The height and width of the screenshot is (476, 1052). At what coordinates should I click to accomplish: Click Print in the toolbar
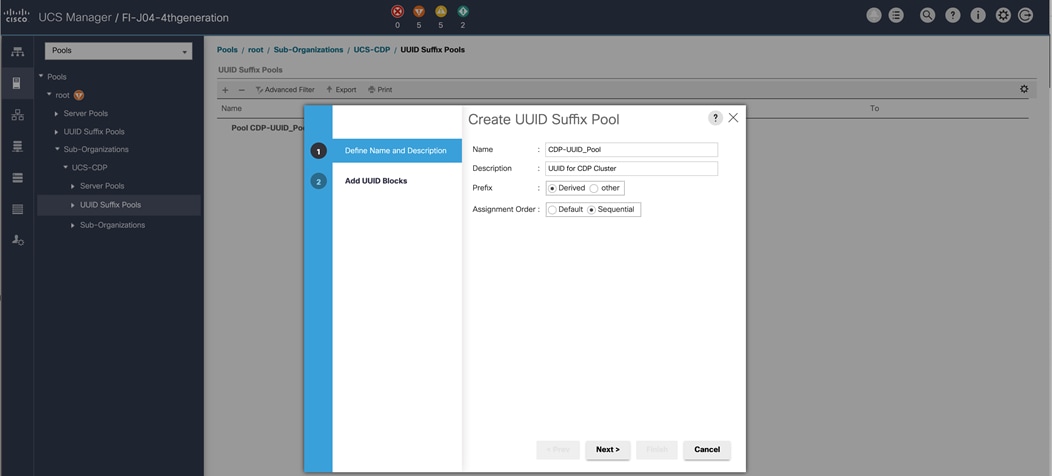[x=380, y=90]
